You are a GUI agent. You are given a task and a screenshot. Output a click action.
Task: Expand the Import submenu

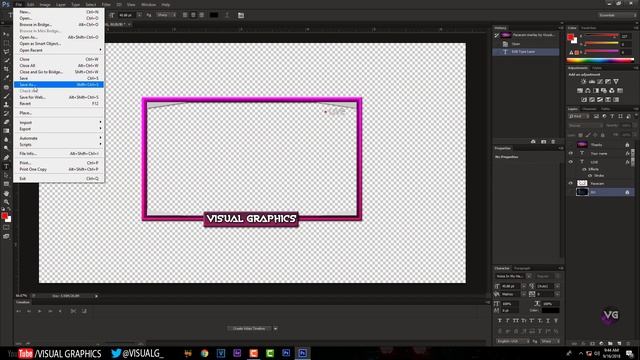(x=58, y=122)
